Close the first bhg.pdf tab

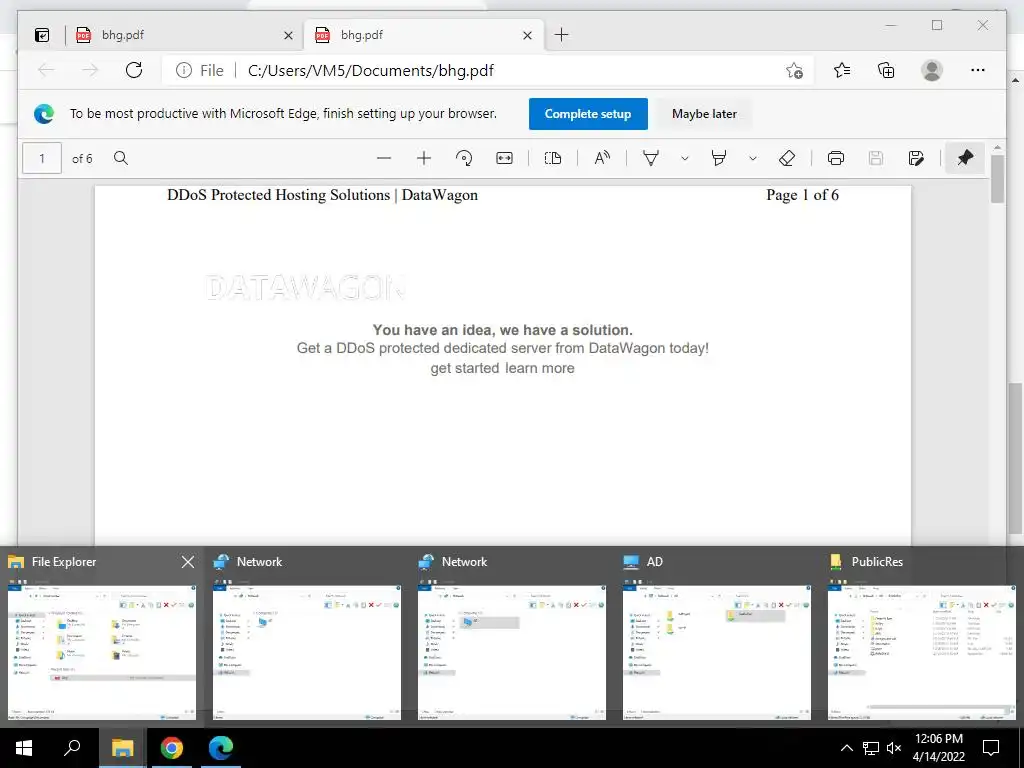coord(288,35)
